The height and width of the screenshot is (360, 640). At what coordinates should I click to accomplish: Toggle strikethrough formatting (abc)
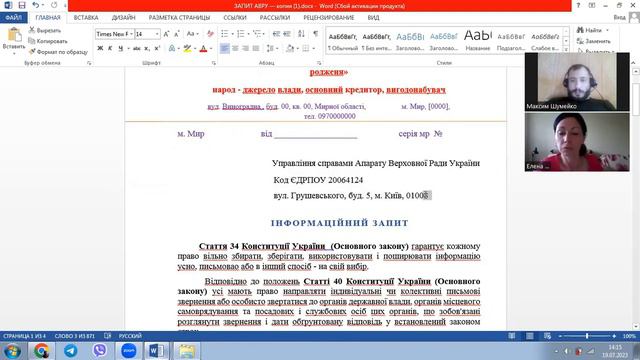click(x=137, y=49)
